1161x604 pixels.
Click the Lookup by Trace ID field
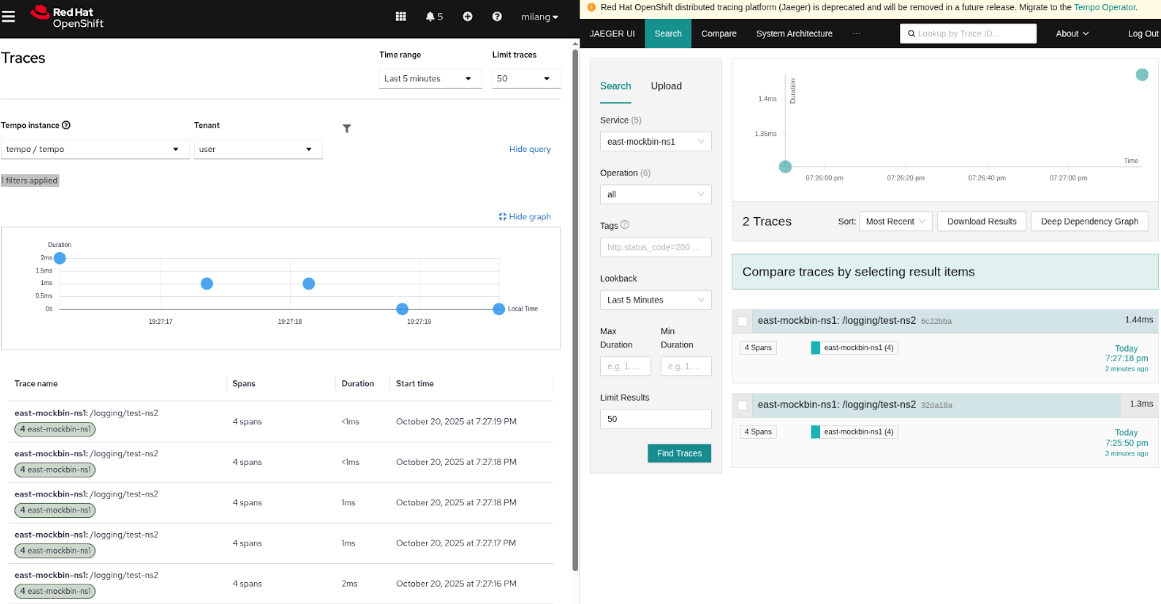click(970, 33)
